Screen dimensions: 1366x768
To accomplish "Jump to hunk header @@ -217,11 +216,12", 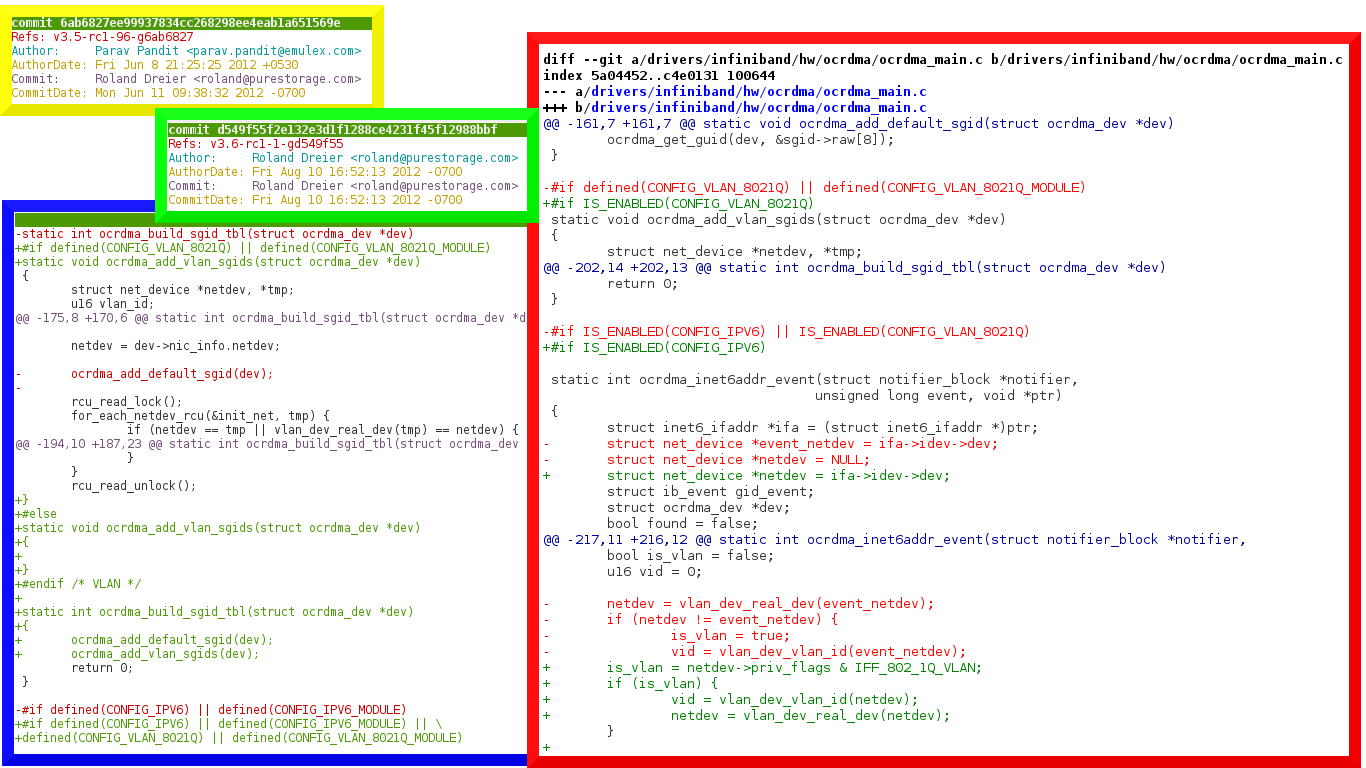I will [x=894, y=540].
